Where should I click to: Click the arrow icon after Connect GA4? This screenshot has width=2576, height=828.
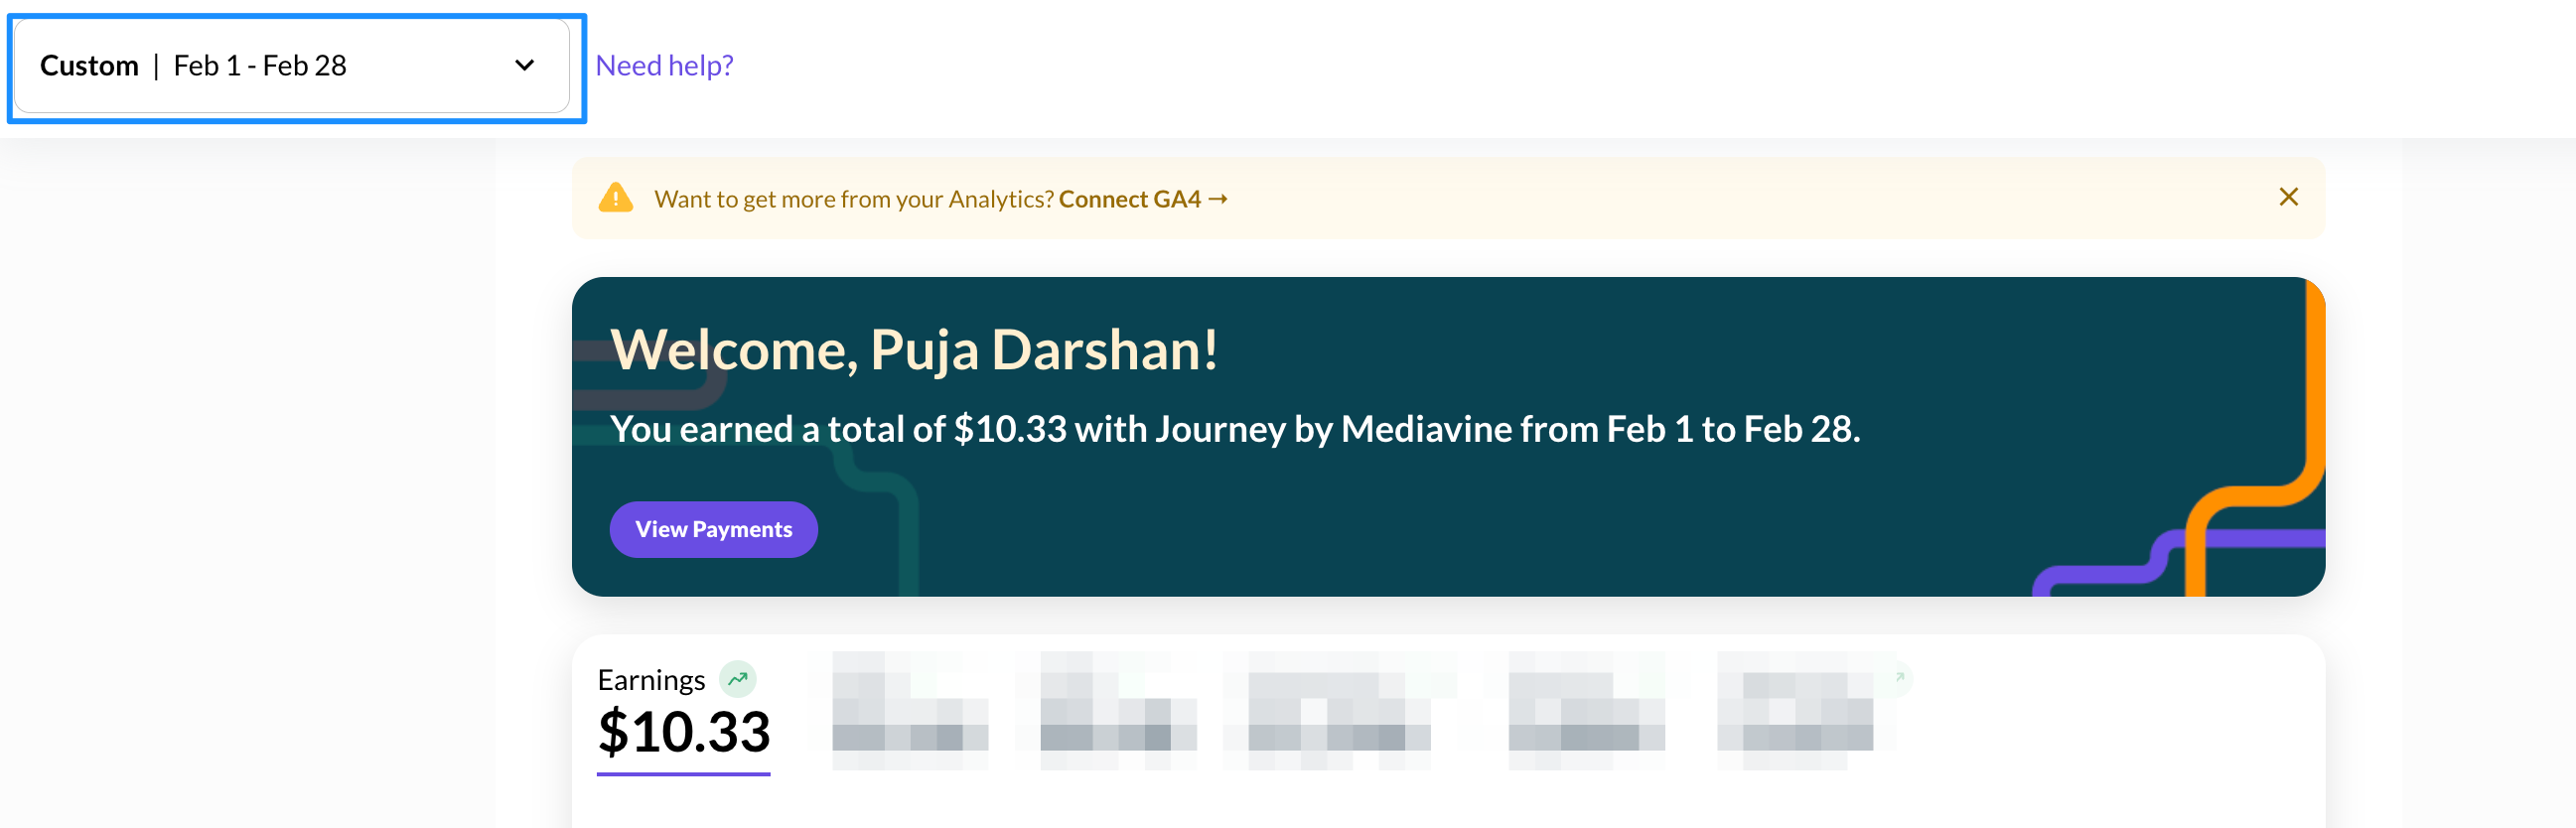tap(1217, 199)
